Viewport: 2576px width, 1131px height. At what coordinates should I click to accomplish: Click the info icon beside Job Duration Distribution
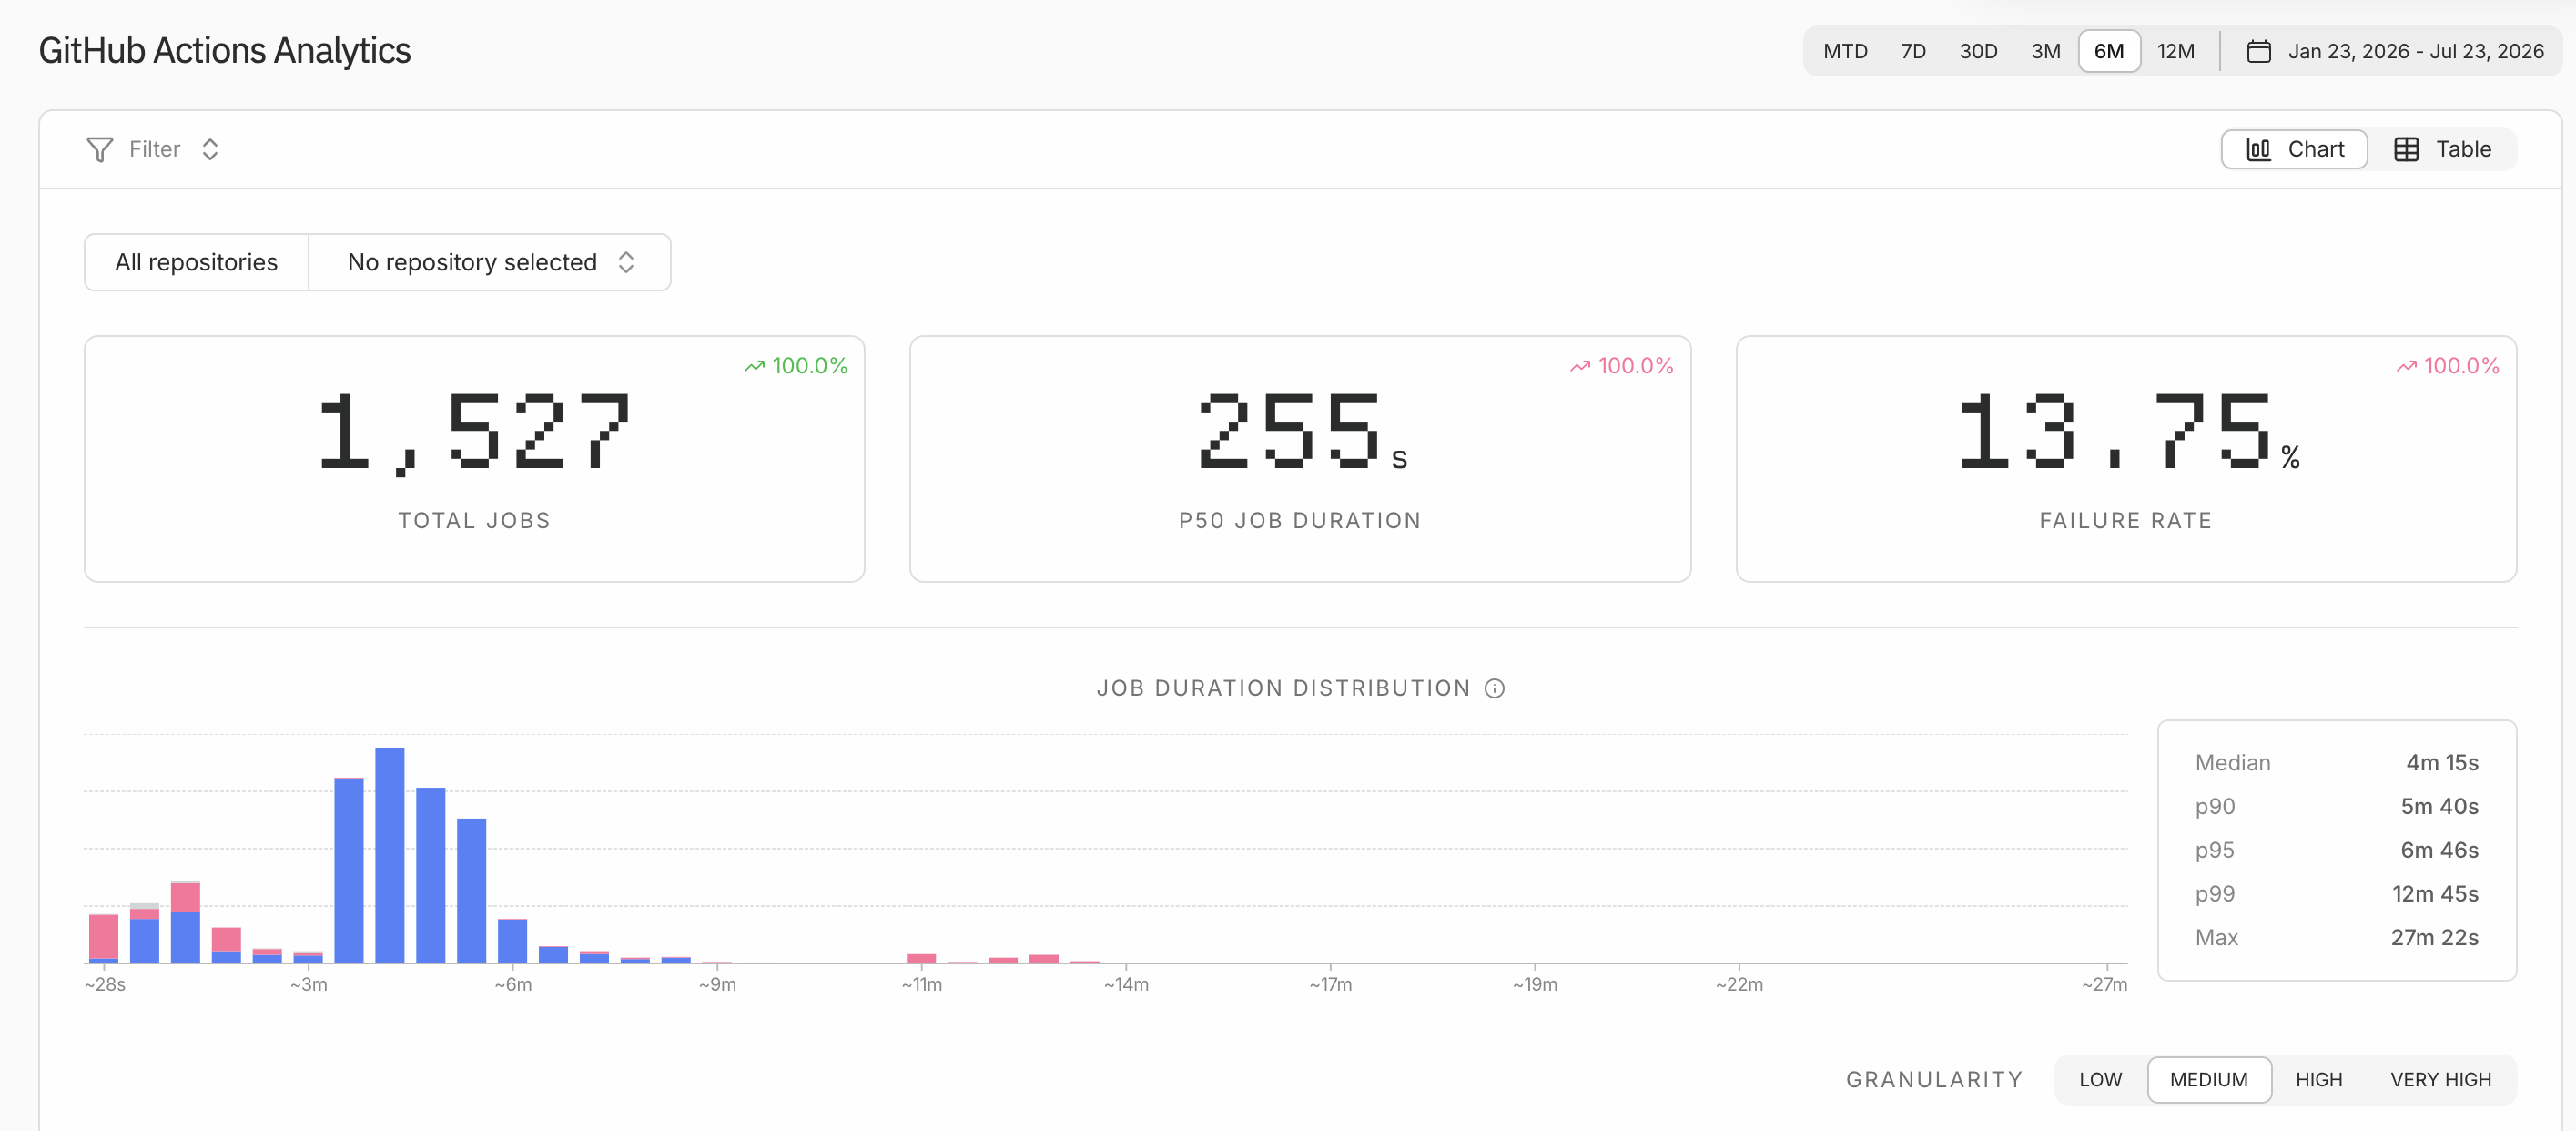coord(1494,688)
